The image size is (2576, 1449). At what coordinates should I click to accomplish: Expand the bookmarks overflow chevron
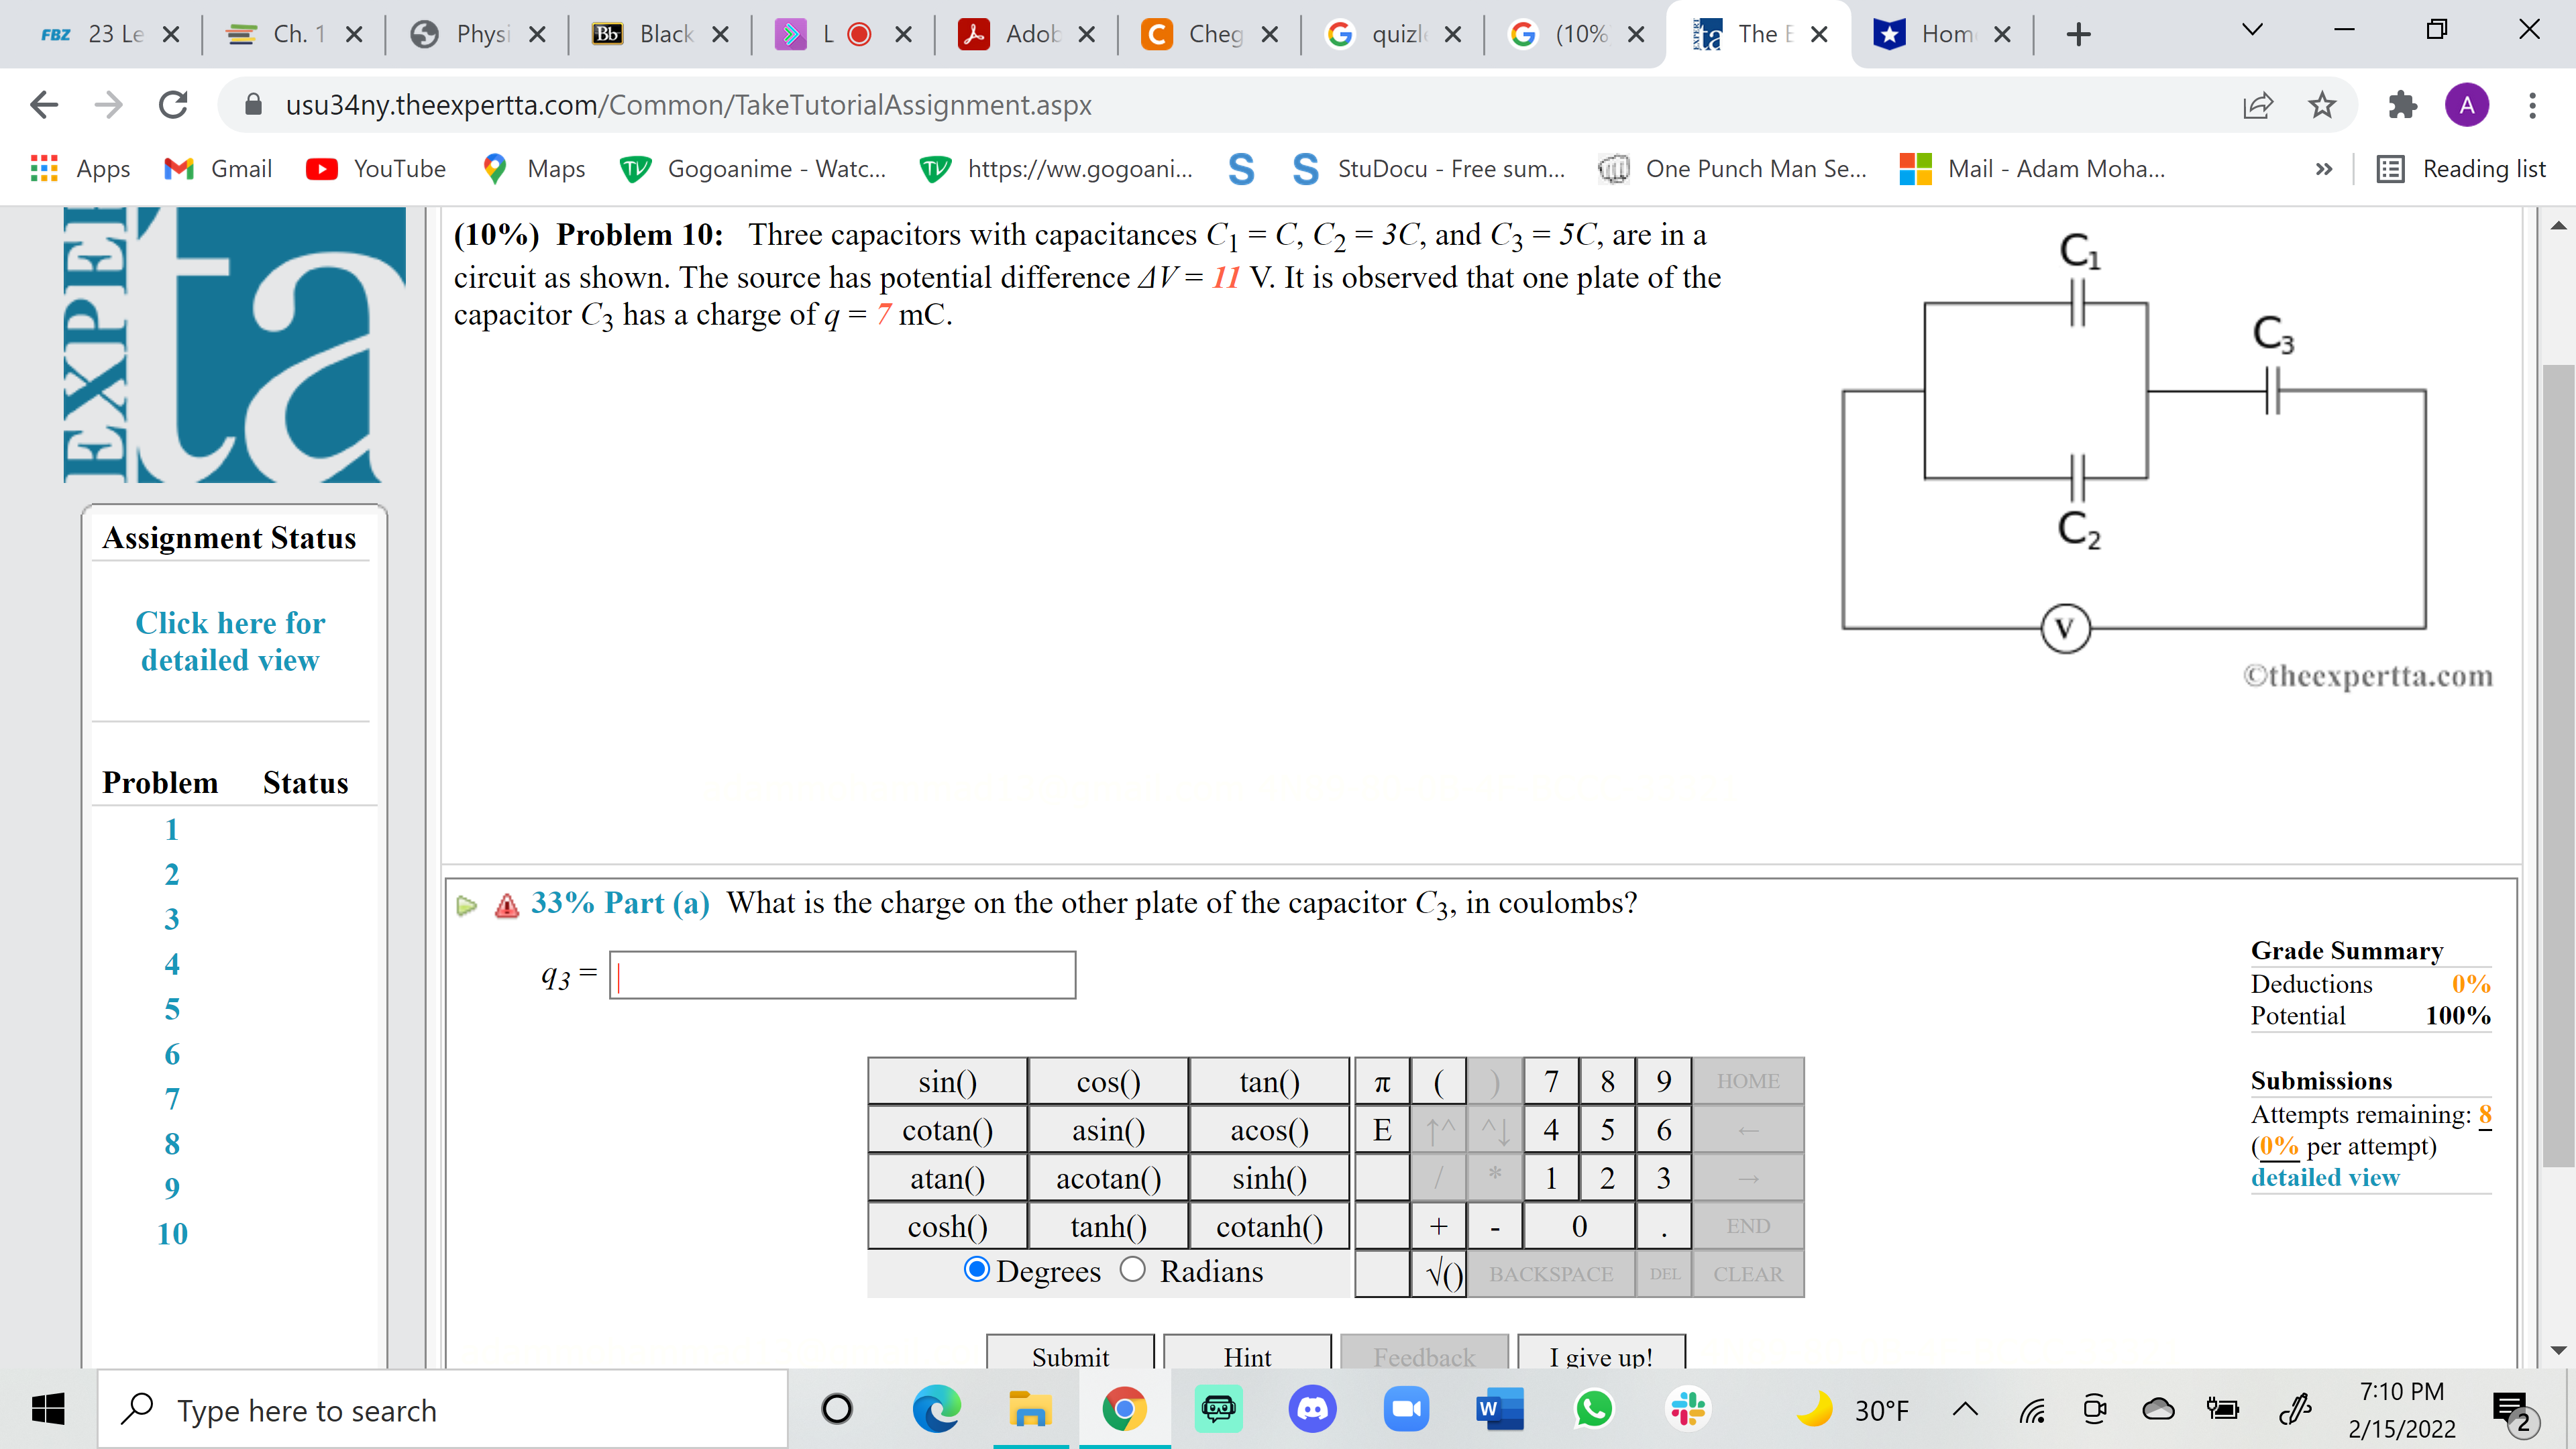point(2324,168)
